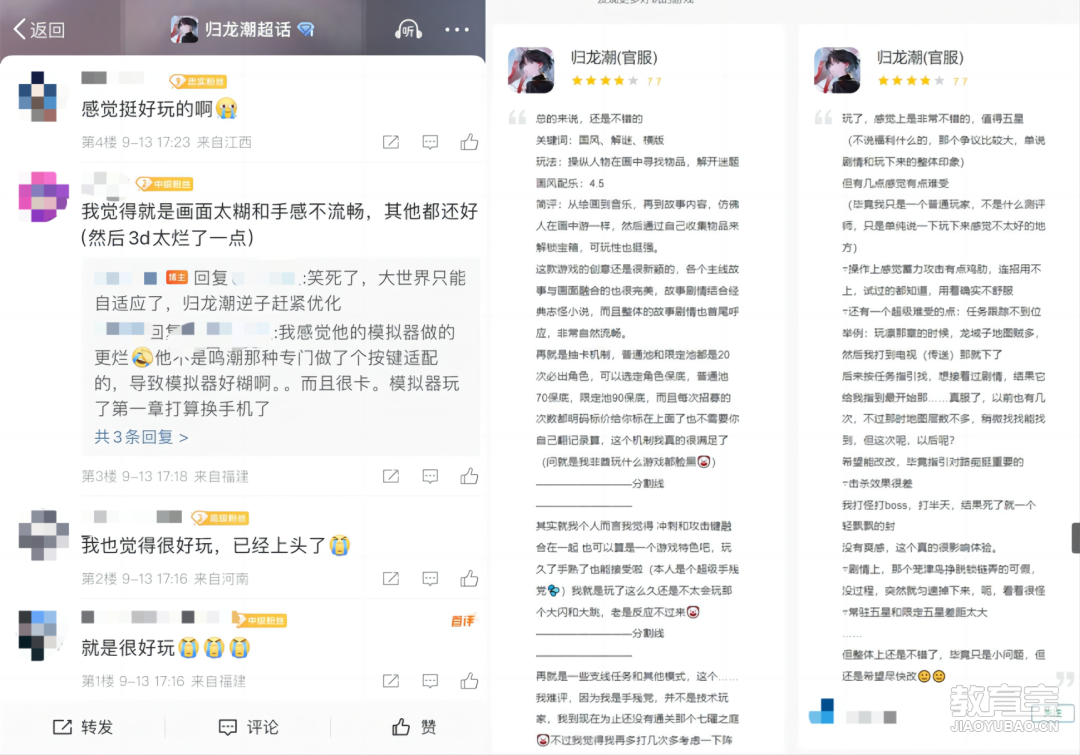
Task: Tap the quote mark in first review card
Action: 517,117
